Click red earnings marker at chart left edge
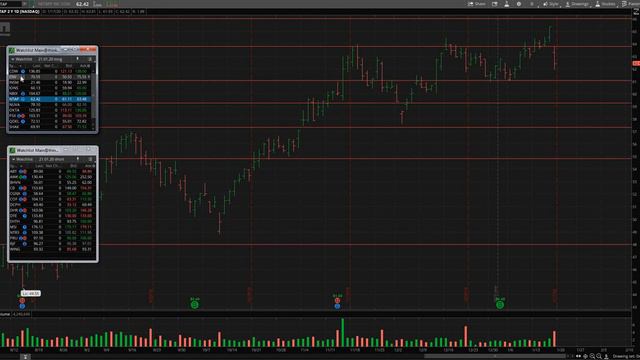Image resolution: width=640 pixels, height=360 pixels. [22, 301]
